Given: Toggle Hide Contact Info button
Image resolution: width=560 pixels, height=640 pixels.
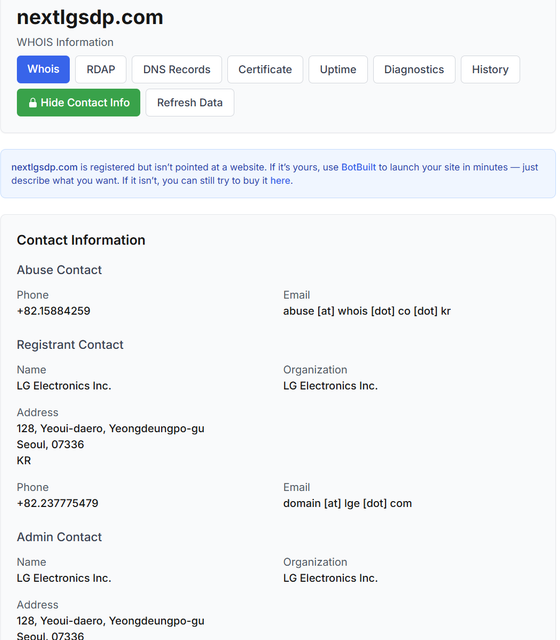Looking at the screenshot, I should coord(78,103).
